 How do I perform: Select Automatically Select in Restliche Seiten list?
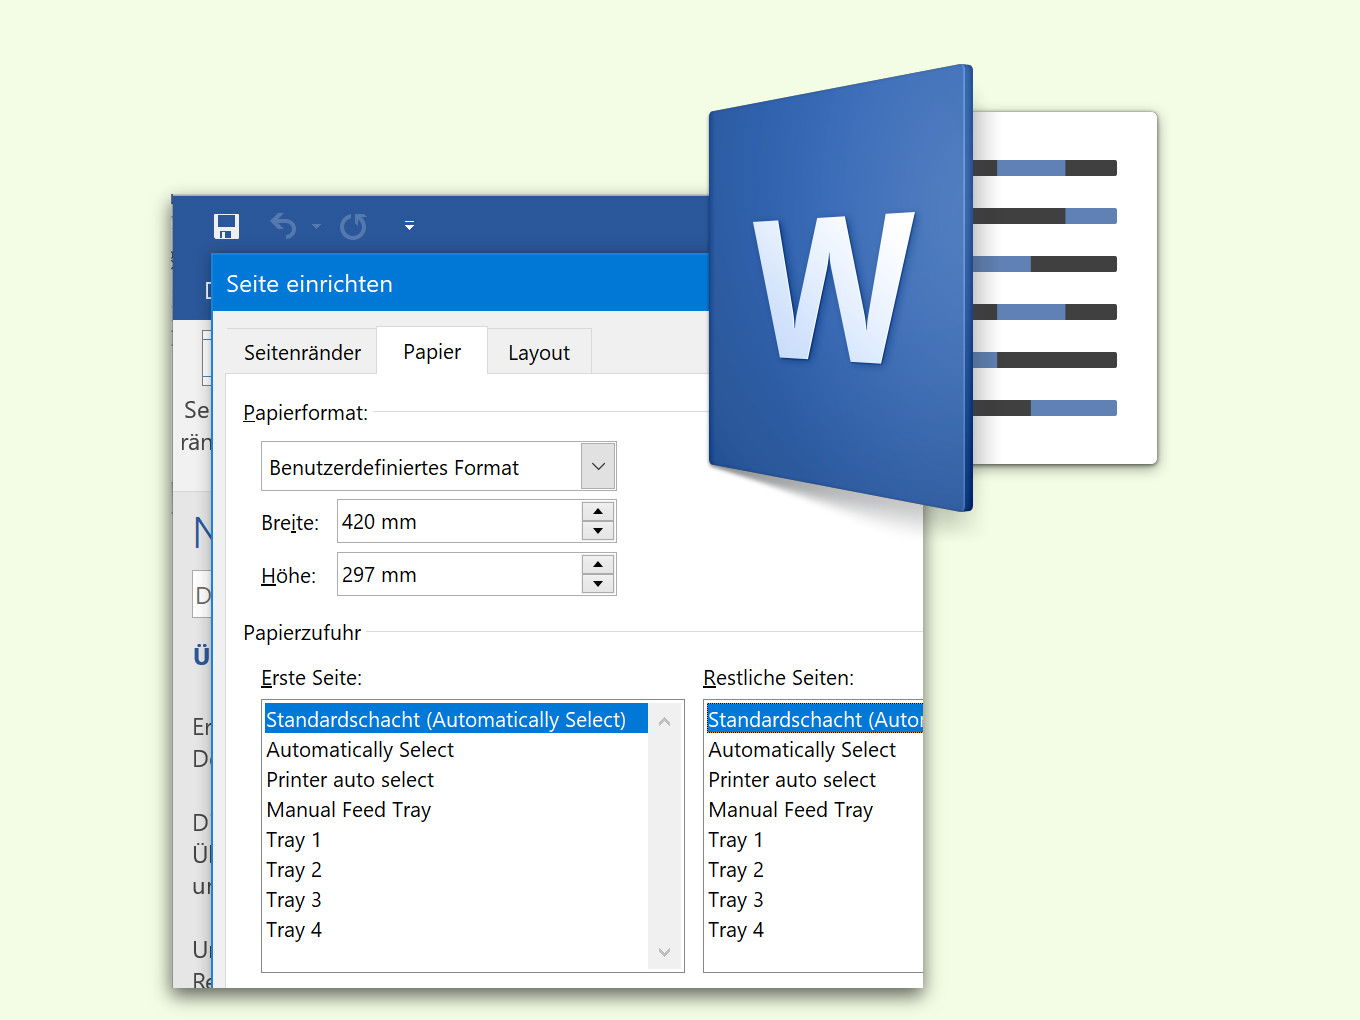(814, 749)
